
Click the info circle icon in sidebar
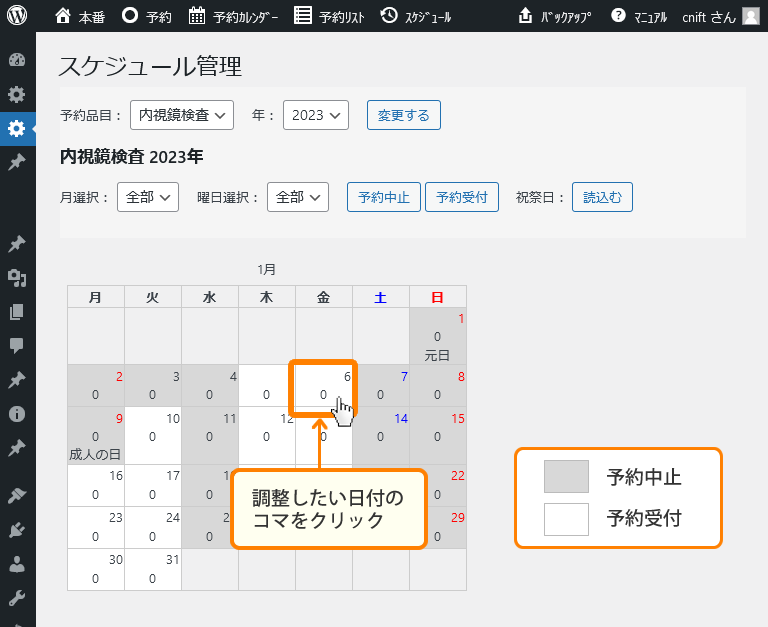pos(17,414)
